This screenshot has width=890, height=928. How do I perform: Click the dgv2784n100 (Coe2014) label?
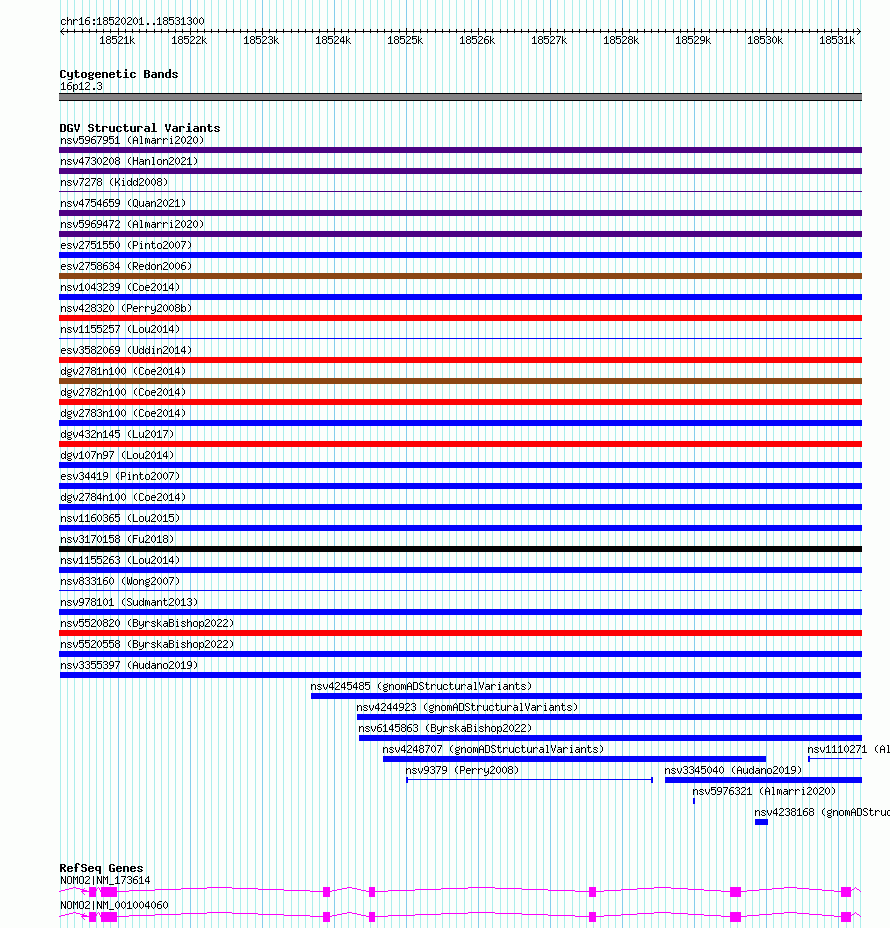coord(123,497)
